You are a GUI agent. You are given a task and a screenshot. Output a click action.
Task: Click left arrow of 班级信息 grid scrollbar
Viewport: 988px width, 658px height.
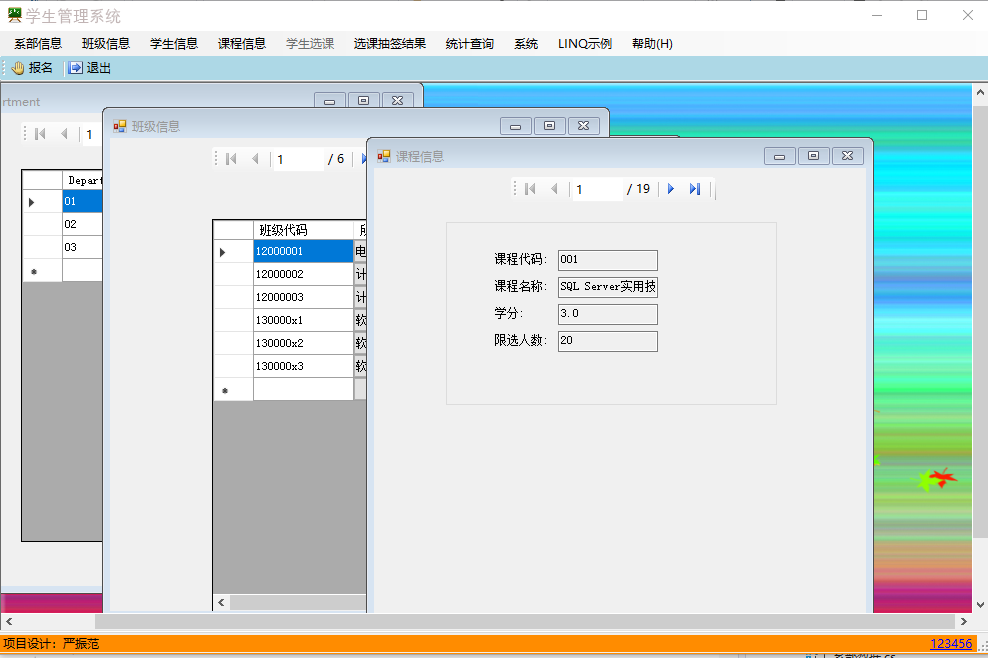tap(221, 603)
